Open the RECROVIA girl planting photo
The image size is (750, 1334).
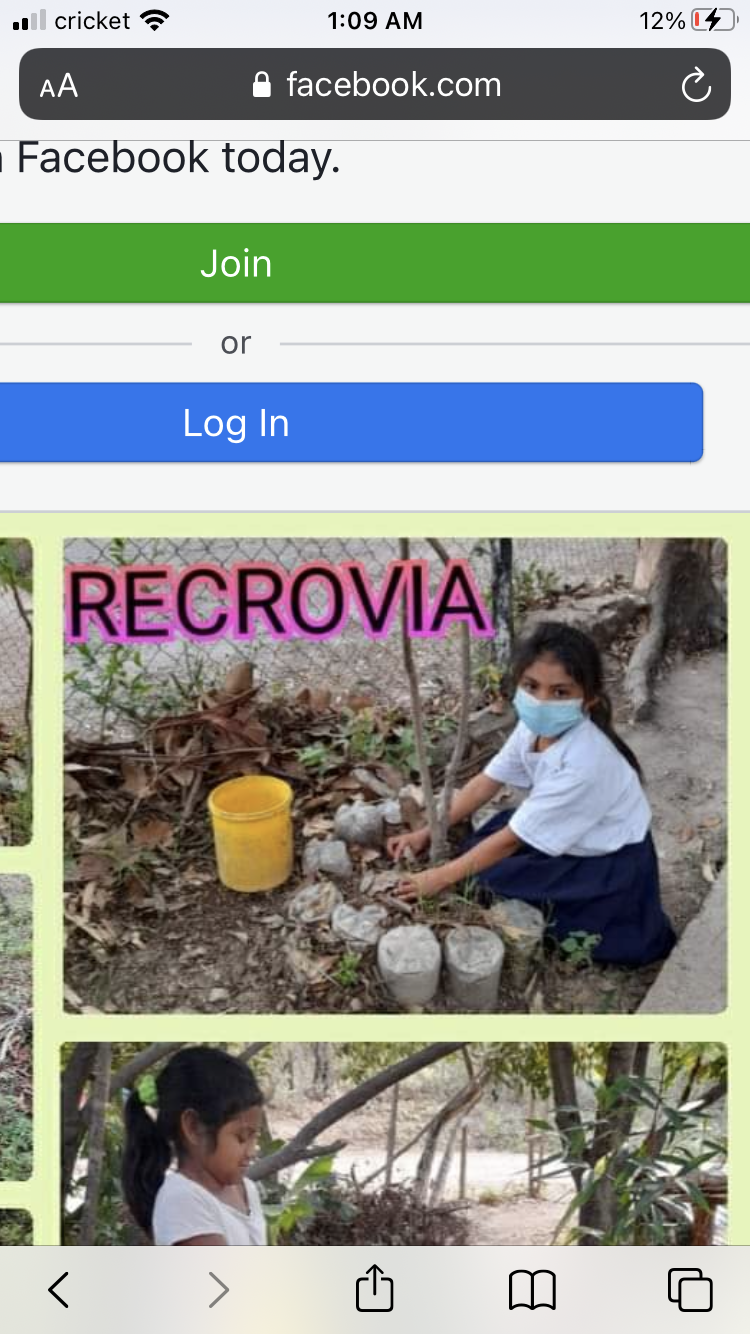click(x=395, y=776)
